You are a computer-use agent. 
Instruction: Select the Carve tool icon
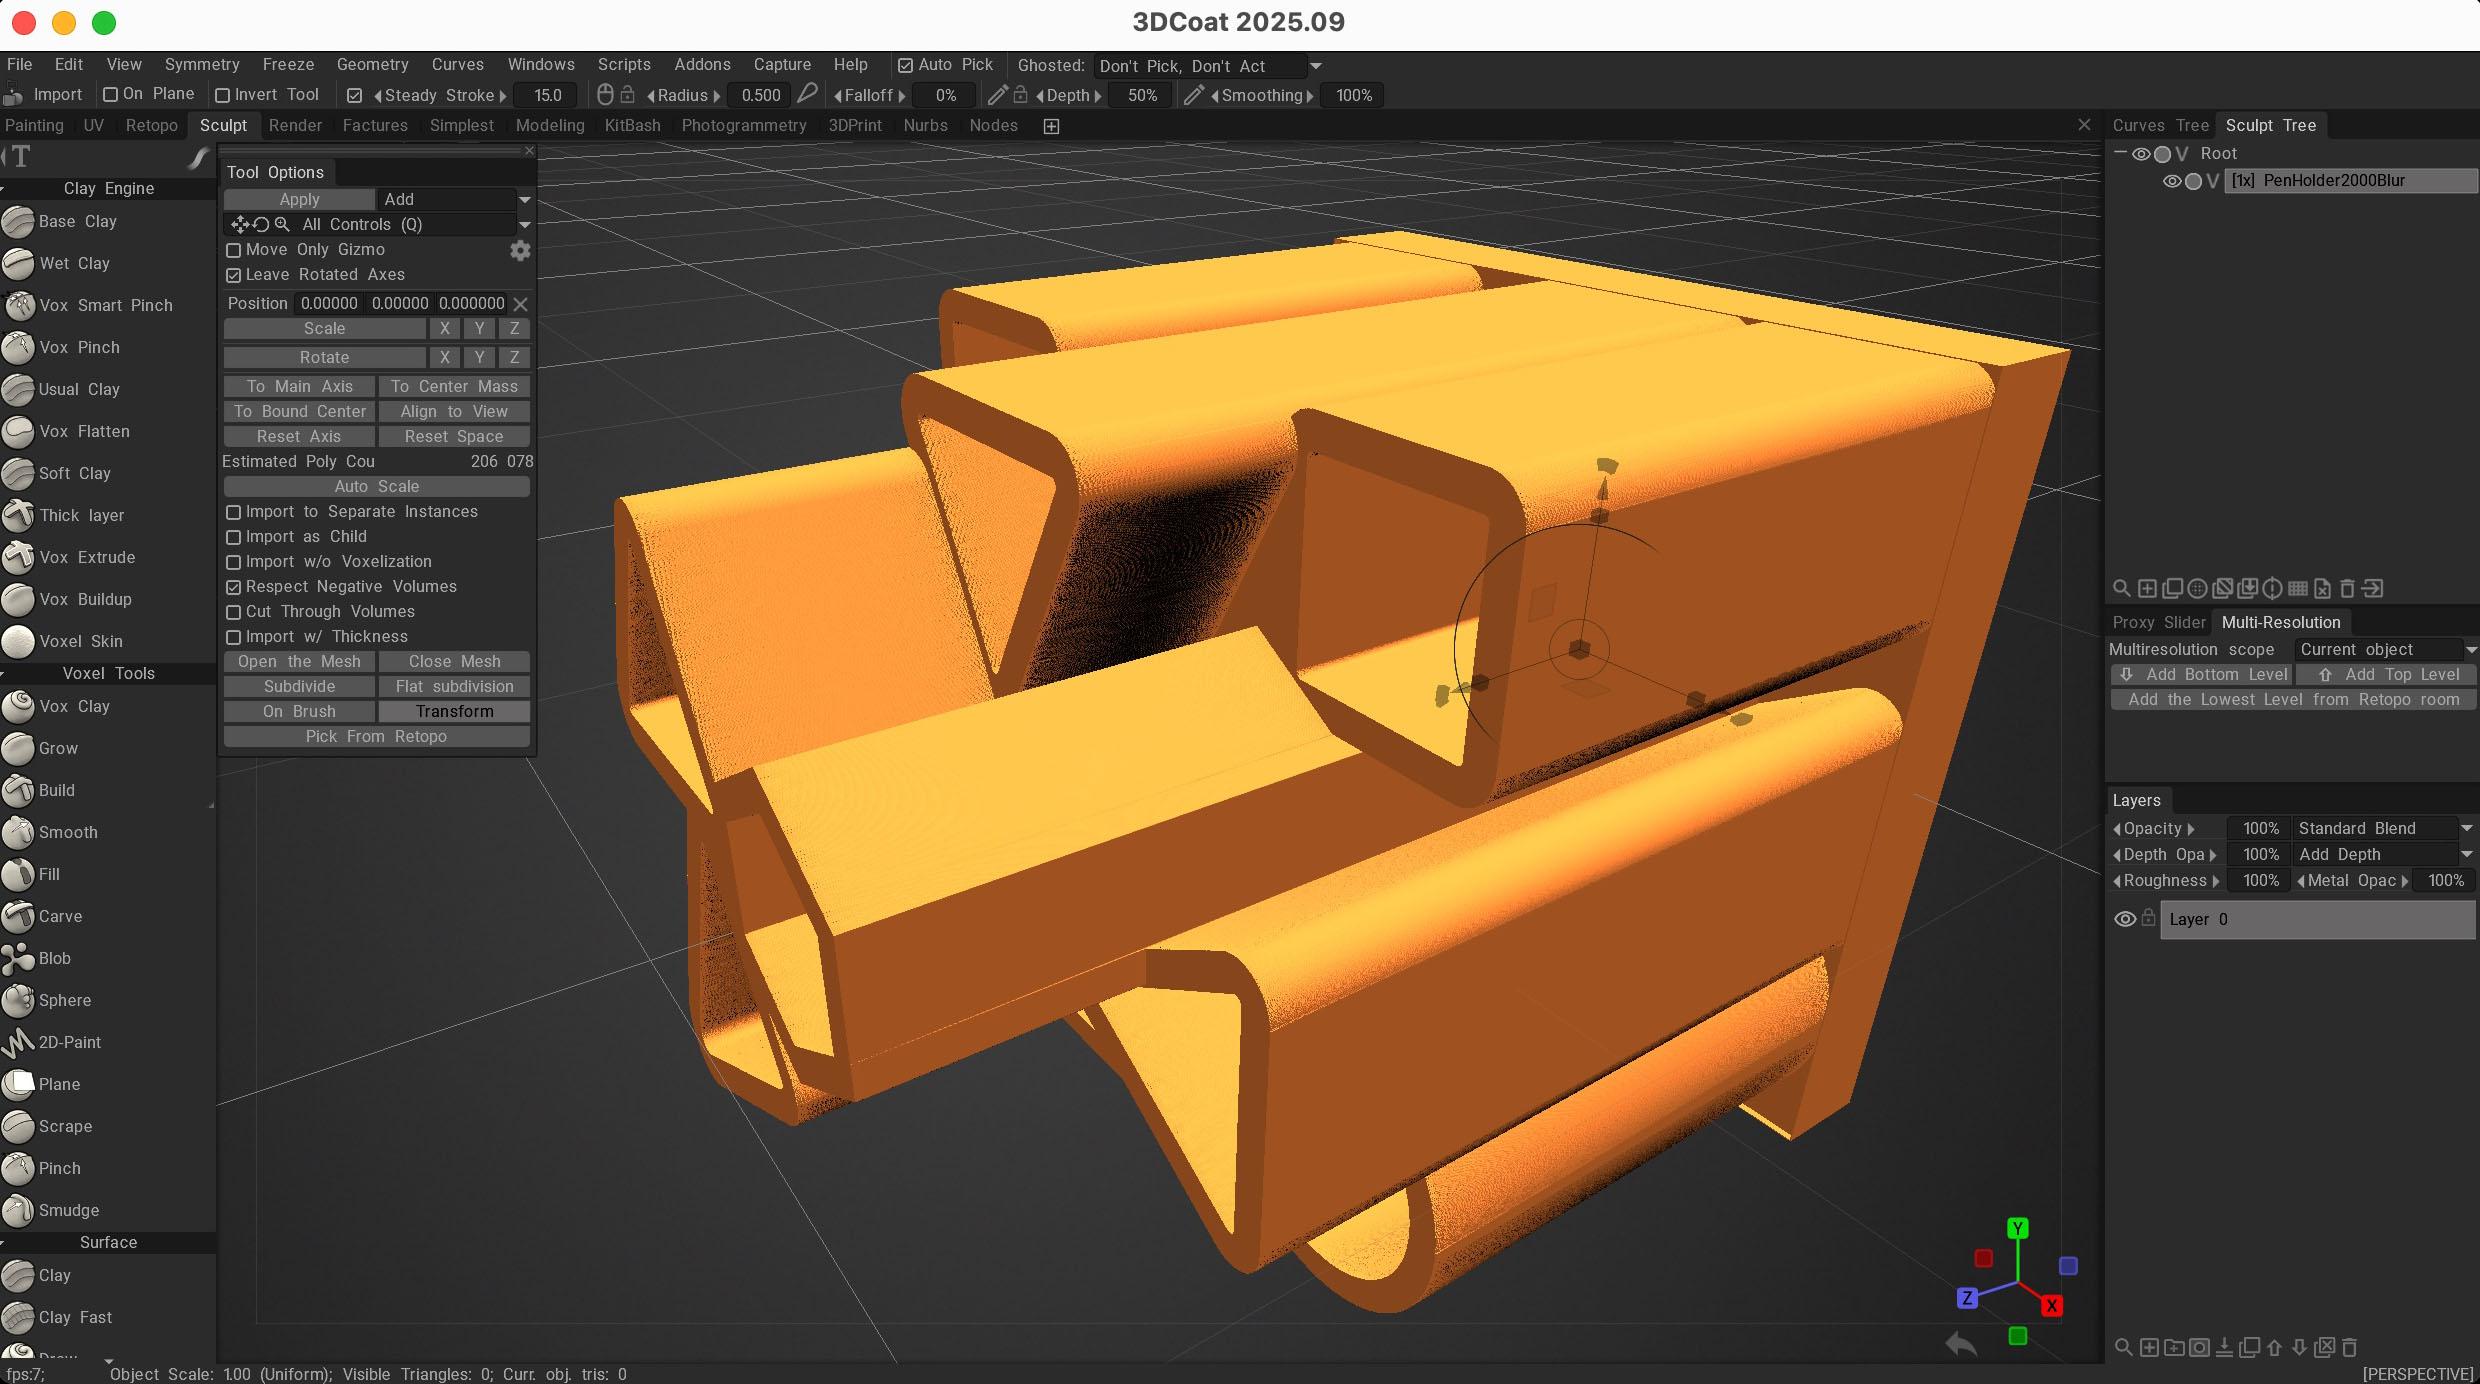coord(18,916)
